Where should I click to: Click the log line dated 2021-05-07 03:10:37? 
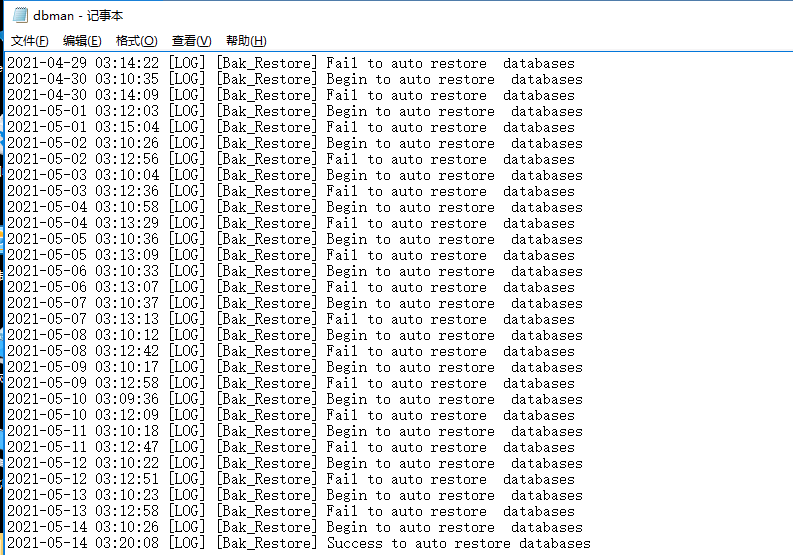click(x=295, y=303)
